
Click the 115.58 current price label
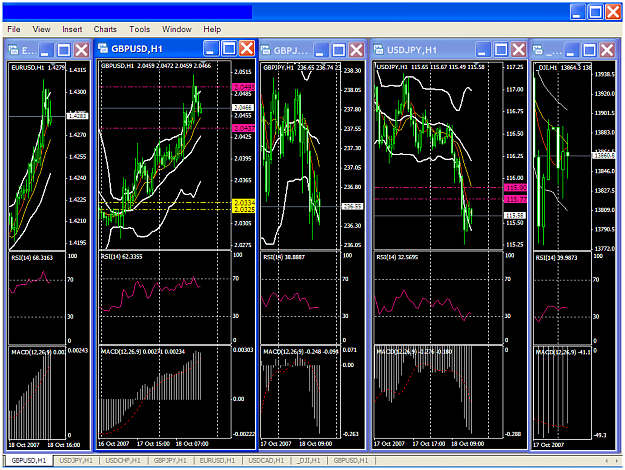click(x=515, y=216)
